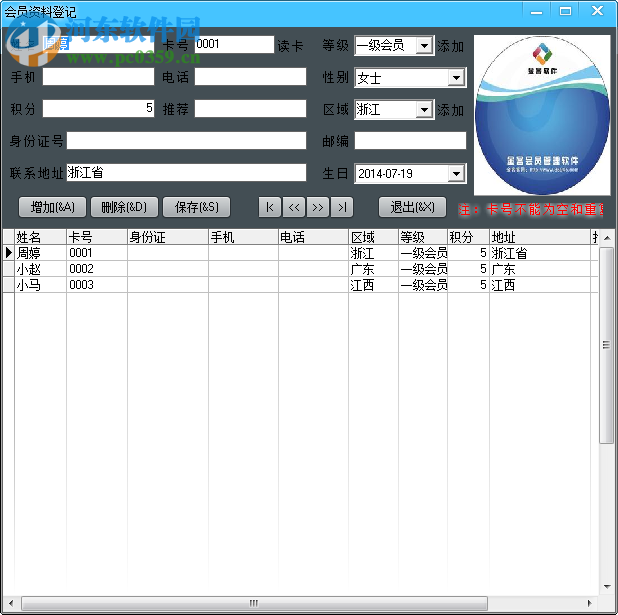
Task: Click the 读卡 read card label
Action: tap(290, 46)
